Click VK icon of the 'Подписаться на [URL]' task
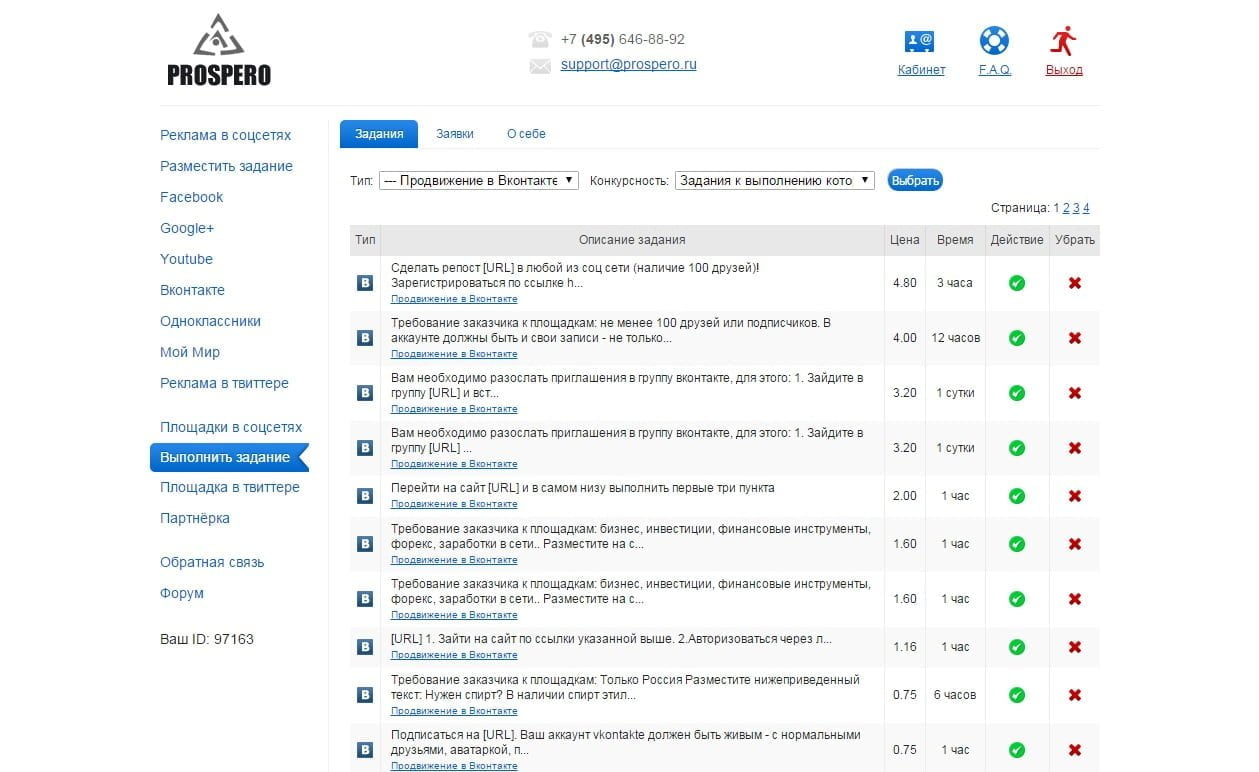This screenshot has height=772, width=1259. tap(365, 750)
